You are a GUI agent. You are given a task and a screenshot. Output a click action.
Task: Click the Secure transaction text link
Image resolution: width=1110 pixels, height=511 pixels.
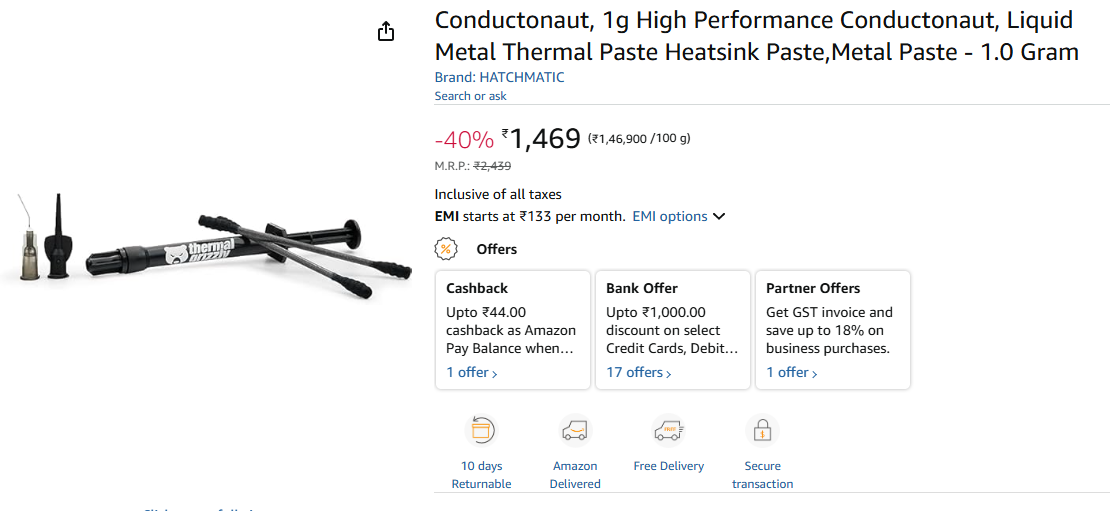[x=762, y=475]
